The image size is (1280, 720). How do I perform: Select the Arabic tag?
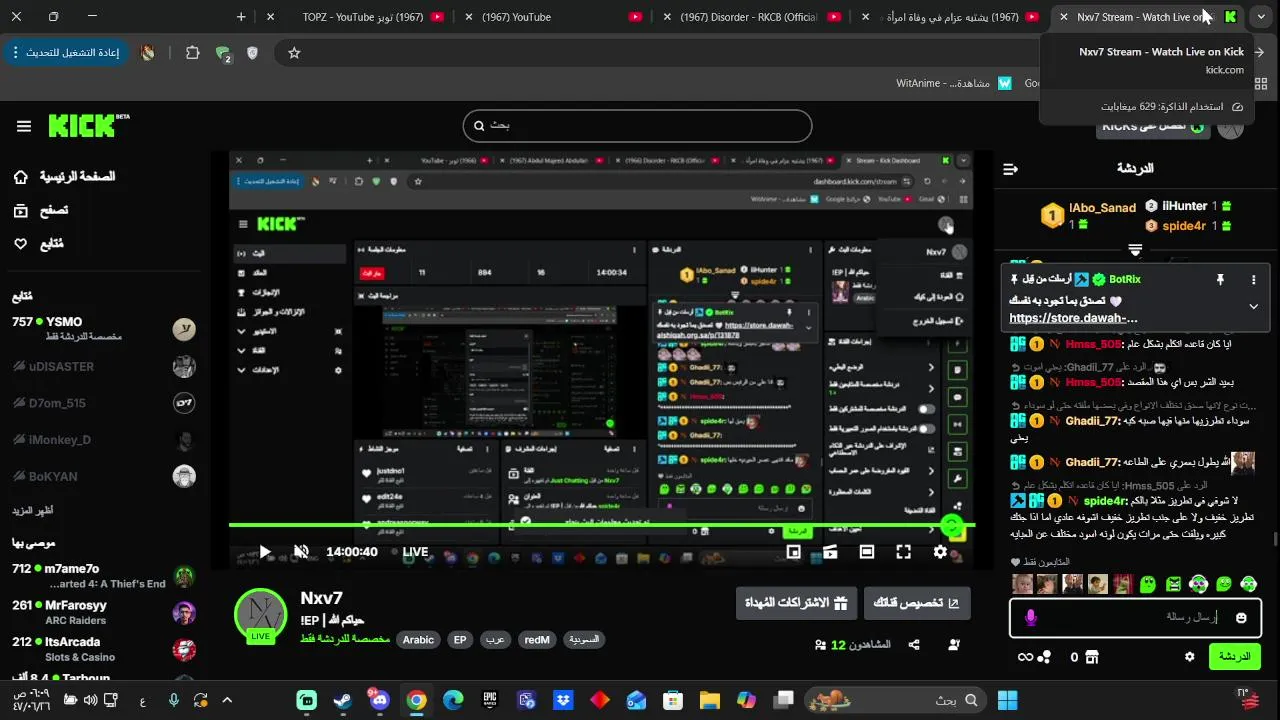pyautogui.click(x=418, y=640)
